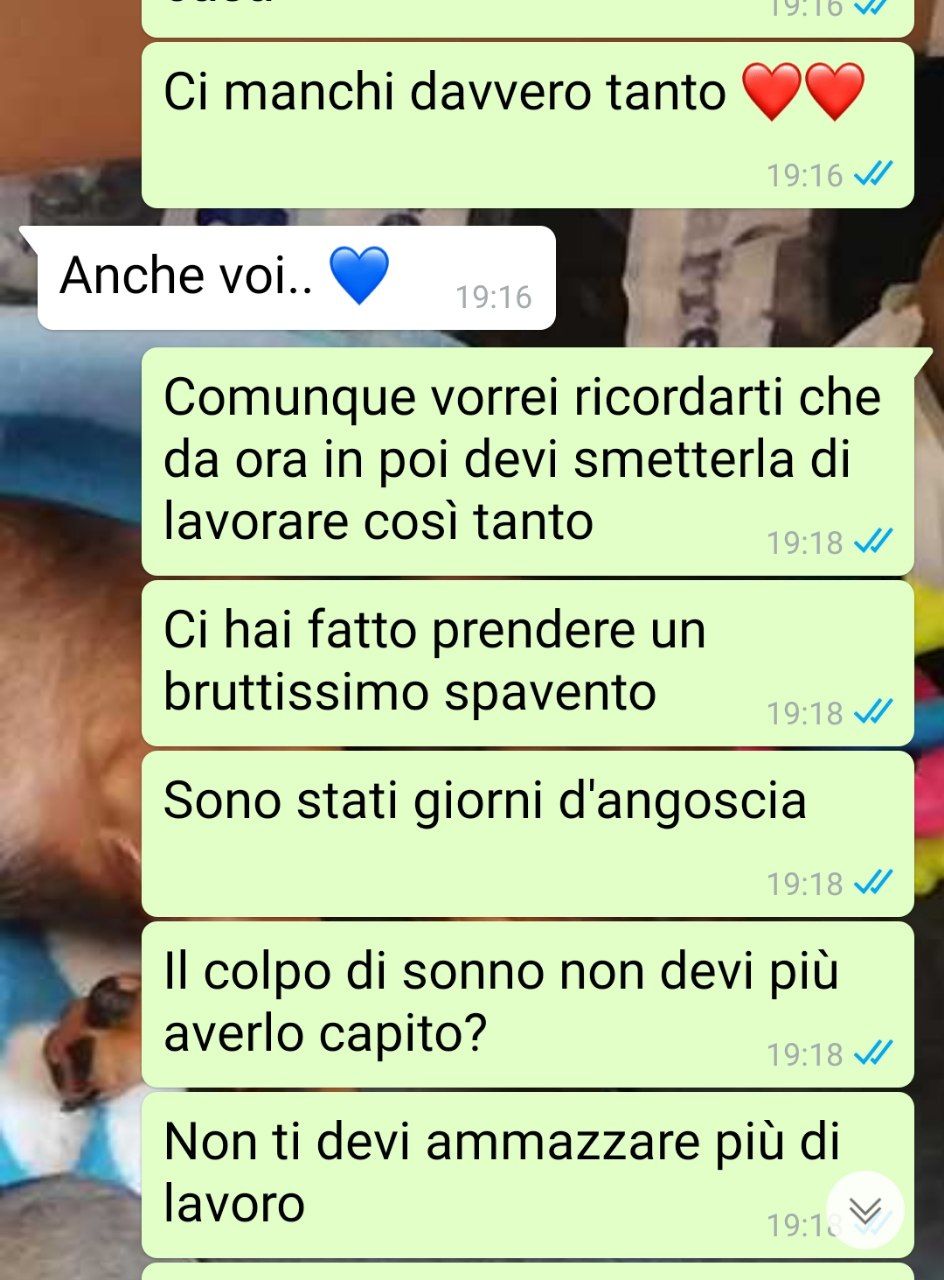Tap read checkmarks on 'colpo di sonno' message
The image size is (944, 1280).
tap(872, 1053)
